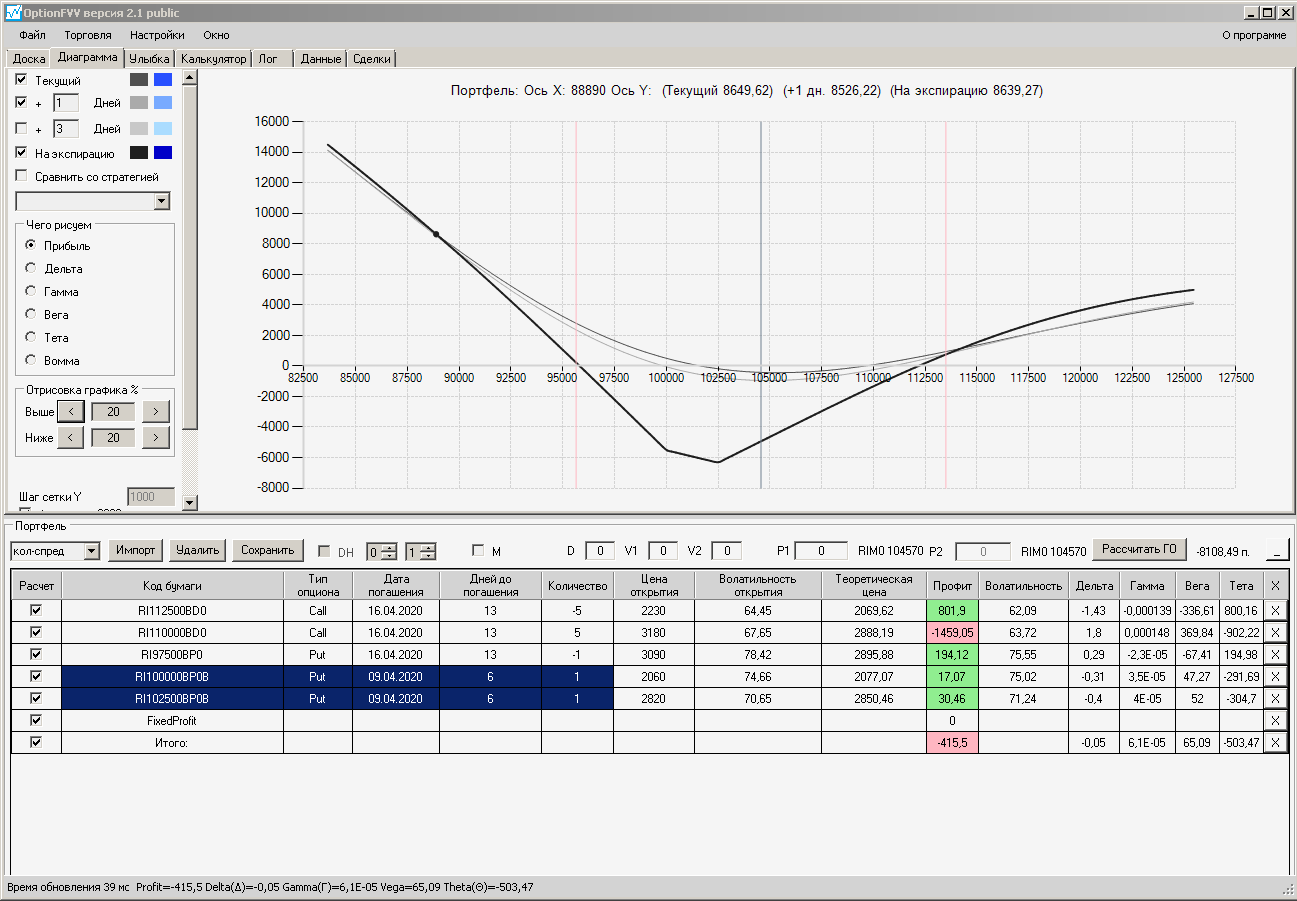
Task: Pick the dark blue swatch beside На экспирацию
Action: [x=163, y=153]
